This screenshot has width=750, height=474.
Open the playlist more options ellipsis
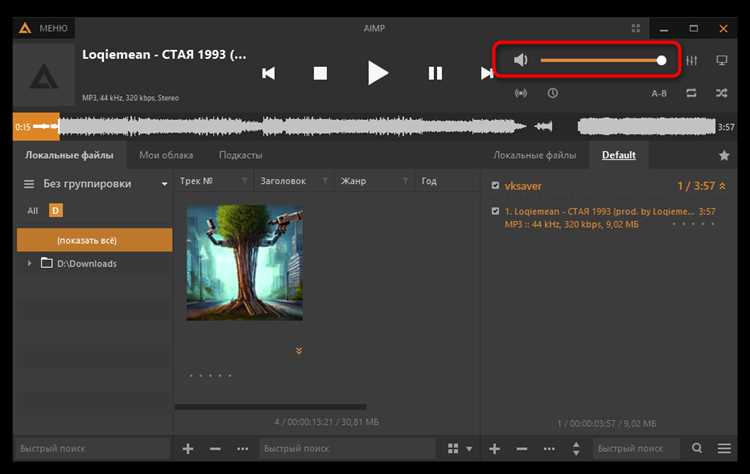pyautogui.click(x=549, y=449)
